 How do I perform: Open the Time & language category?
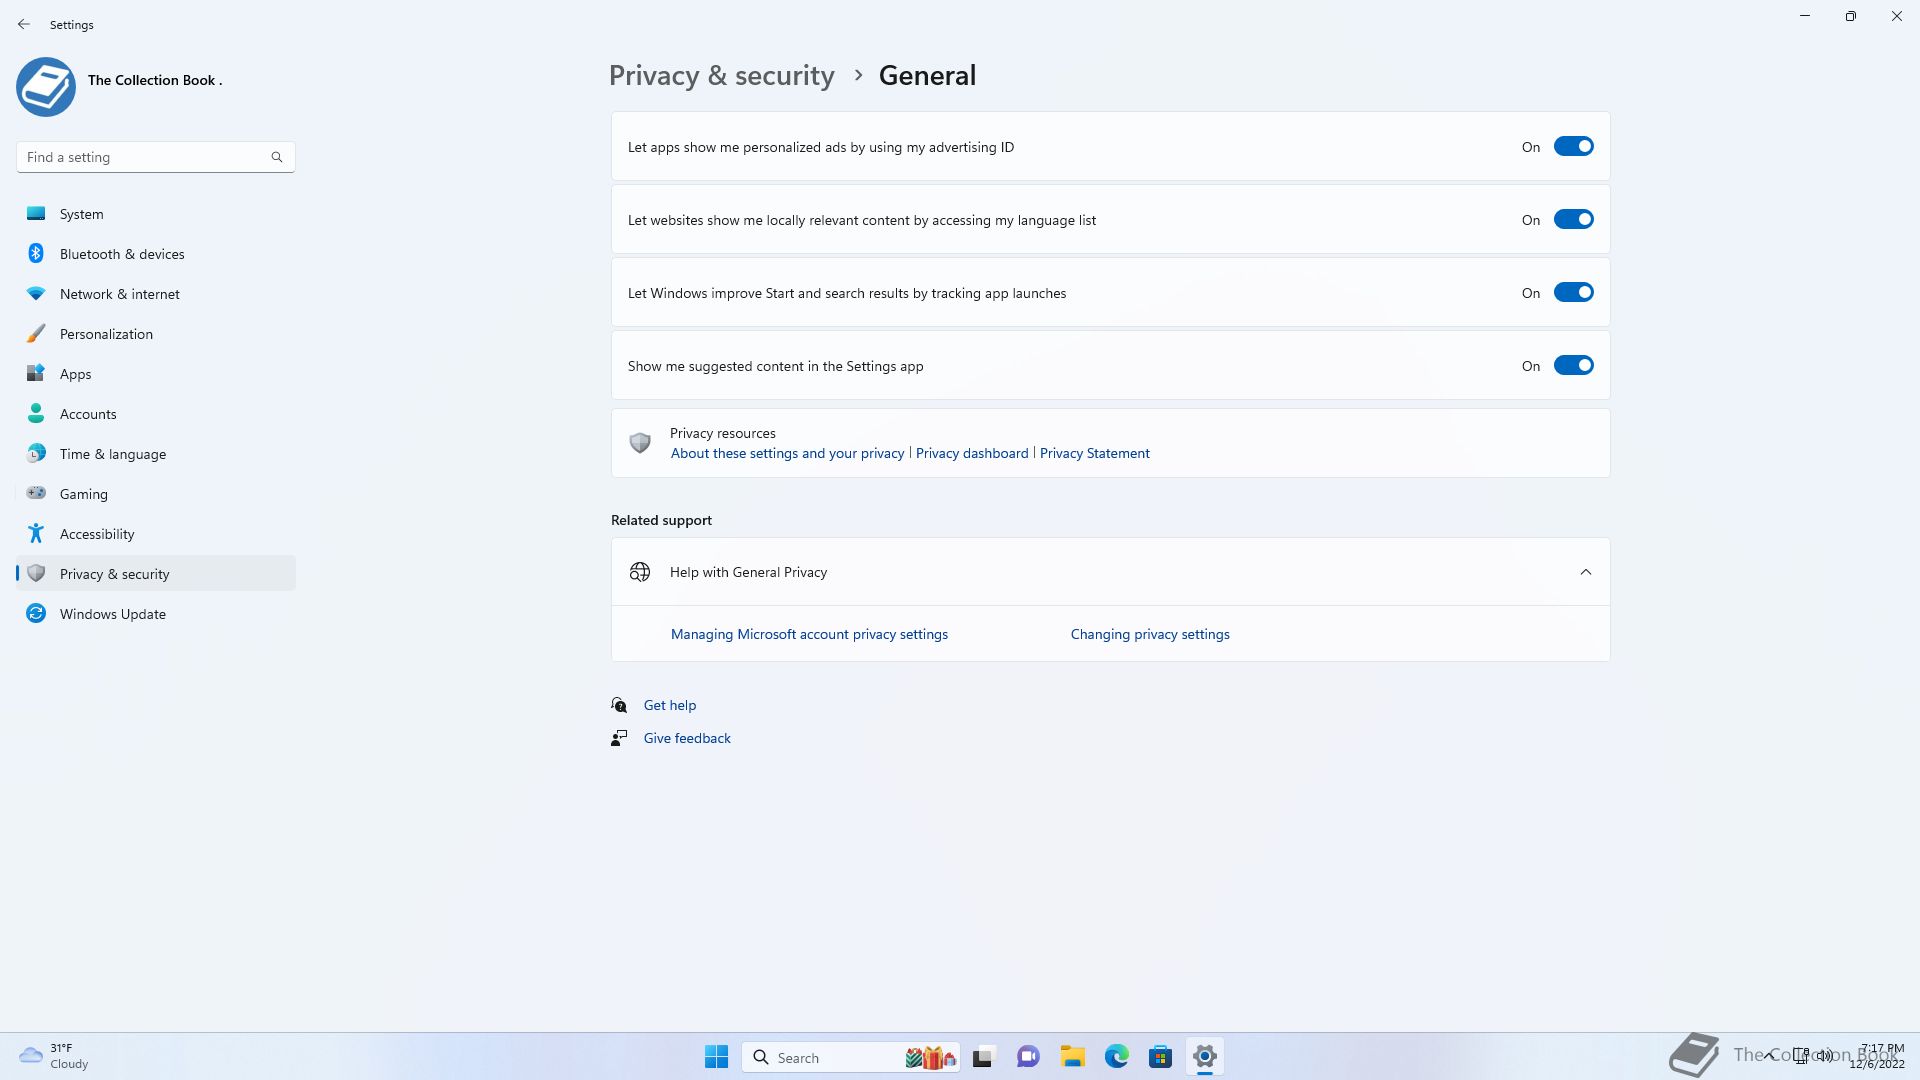(x=112, y=454)
